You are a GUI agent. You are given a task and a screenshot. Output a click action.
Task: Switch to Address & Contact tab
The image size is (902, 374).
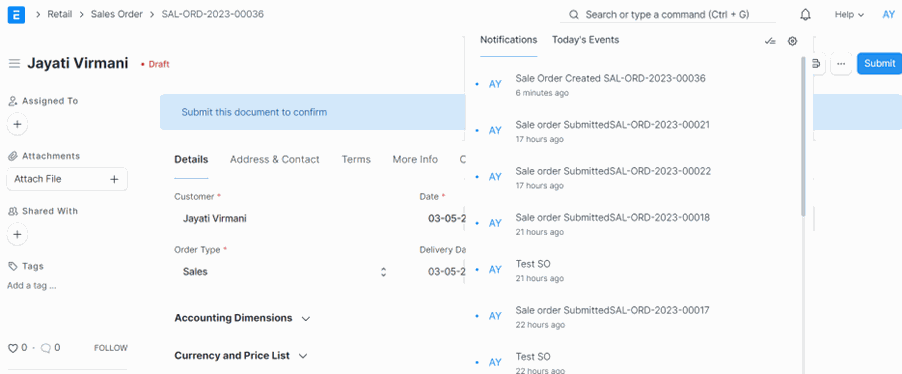274,159
